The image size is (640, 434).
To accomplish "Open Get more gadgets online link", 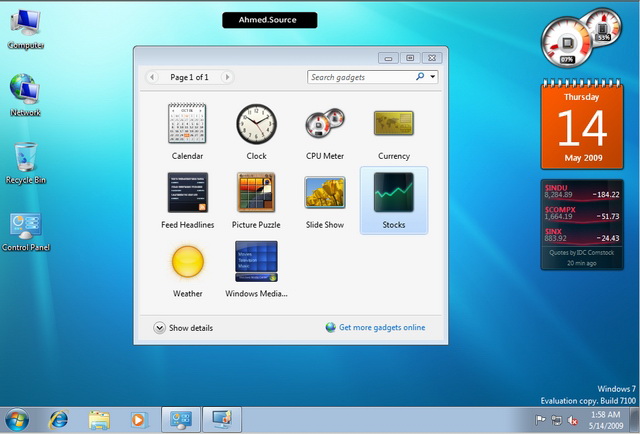I will (x=382, y=327).
